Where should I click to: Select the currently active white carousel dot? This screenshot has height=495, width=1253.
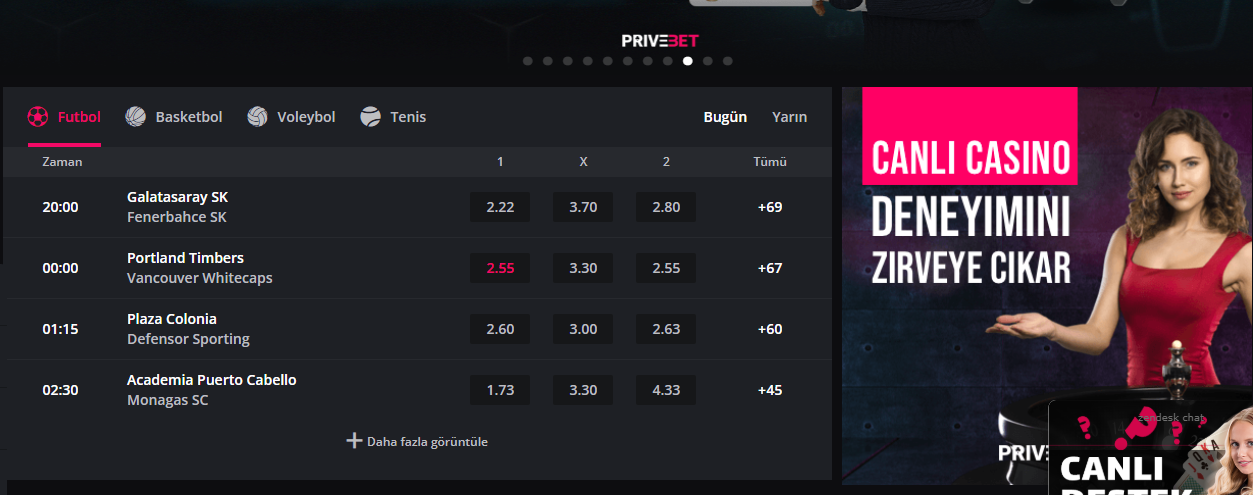[x=688, y=61]
